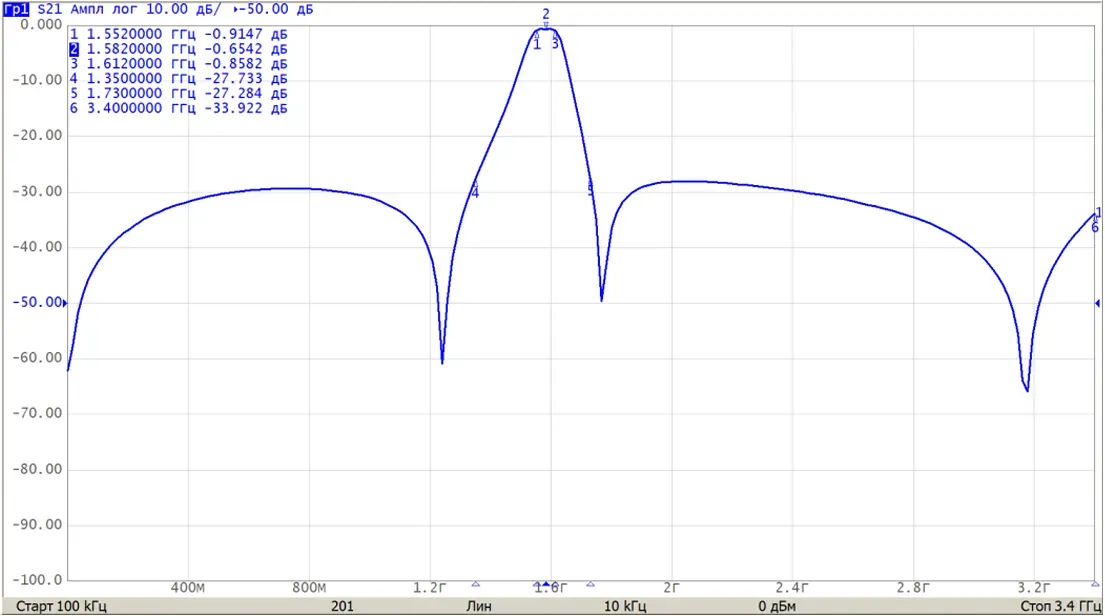Viewport: 1105px width, 616px height.
Task: Click the Стоп 3.4 ГГц stop frequency field
Action: [1061, 606]
